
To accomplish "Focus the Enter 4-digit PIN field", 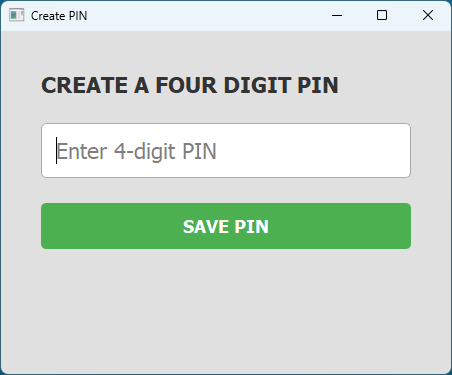I will click(226, 151).
